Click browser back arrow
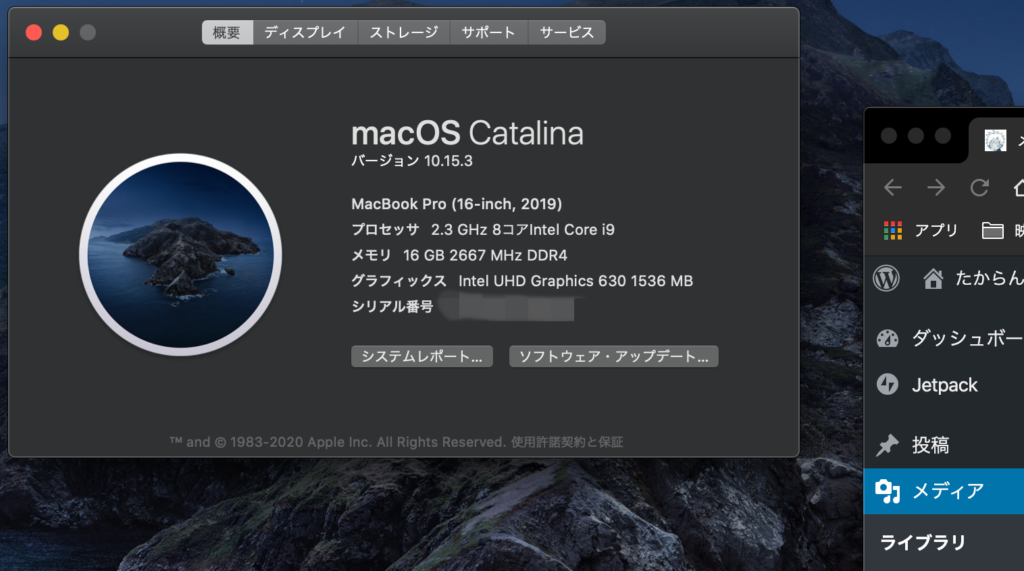1024x571 pixels. pos(893,188)
